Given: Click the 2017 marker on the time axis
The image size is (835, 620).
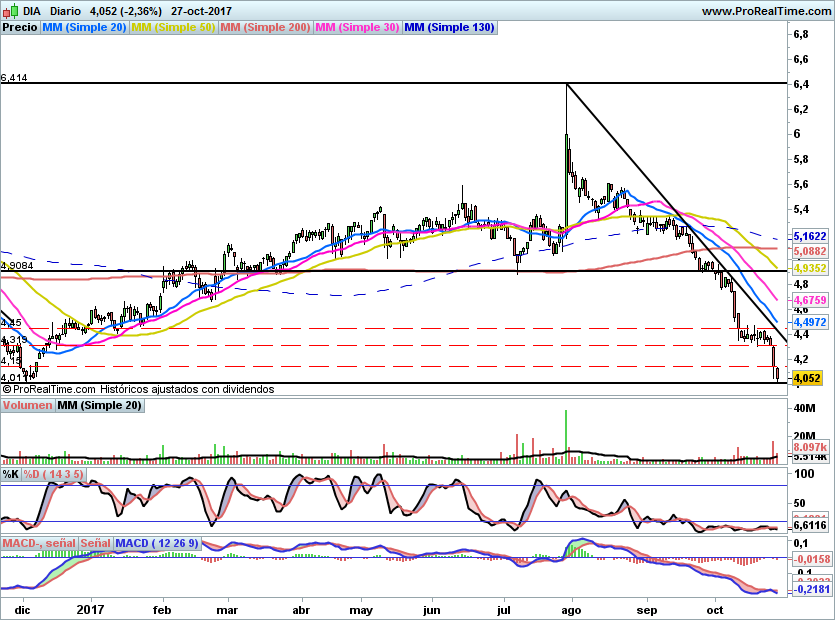Looking at the screenshot, I should pos(90,609).
